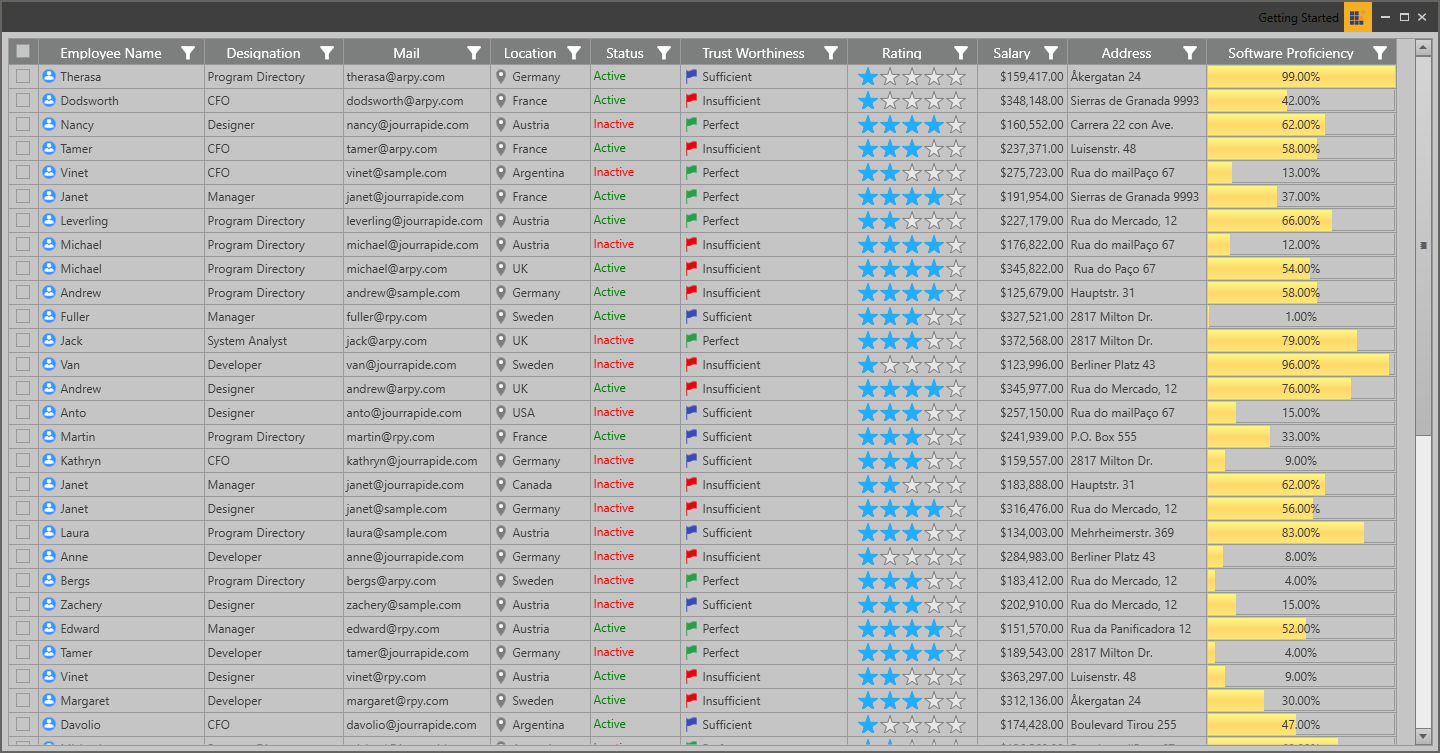Open the Trust Worthiness filter dropdown
The height and width of the screenshot is (753, 1440).
coord(831,52)
